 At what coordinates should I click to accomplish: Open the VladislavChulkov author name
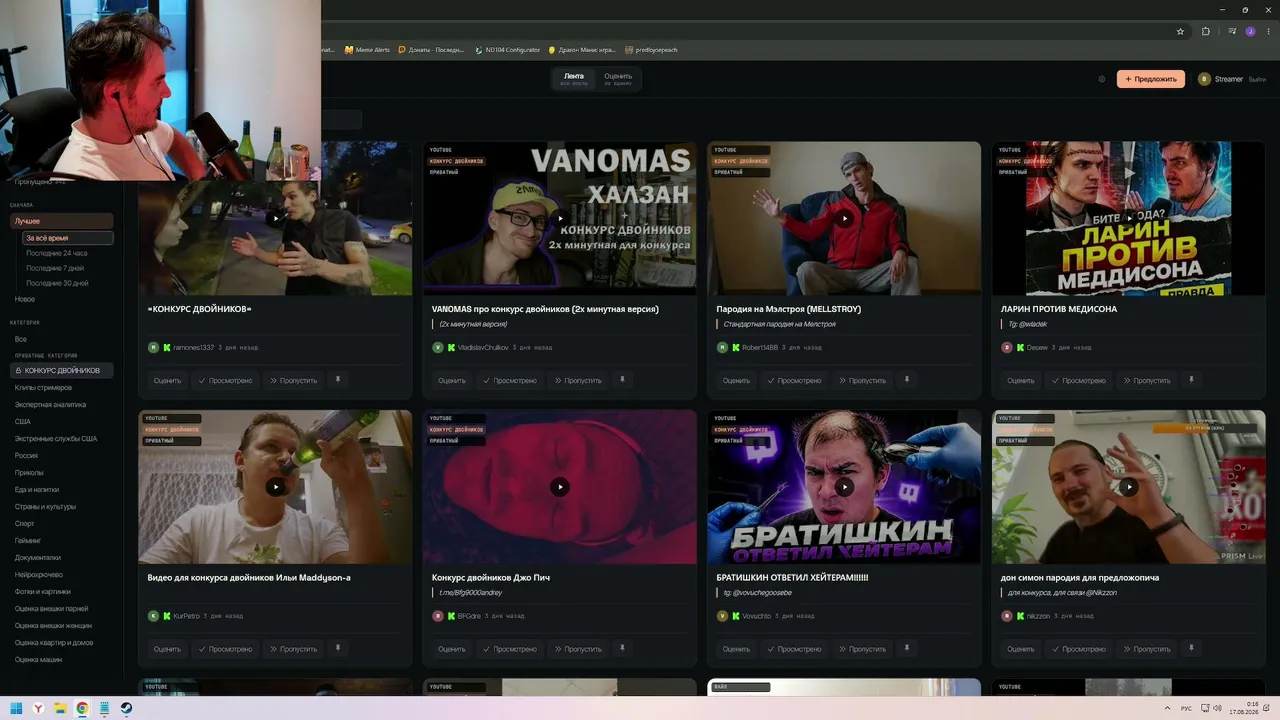pyautogui.click(x=483, y=348)
